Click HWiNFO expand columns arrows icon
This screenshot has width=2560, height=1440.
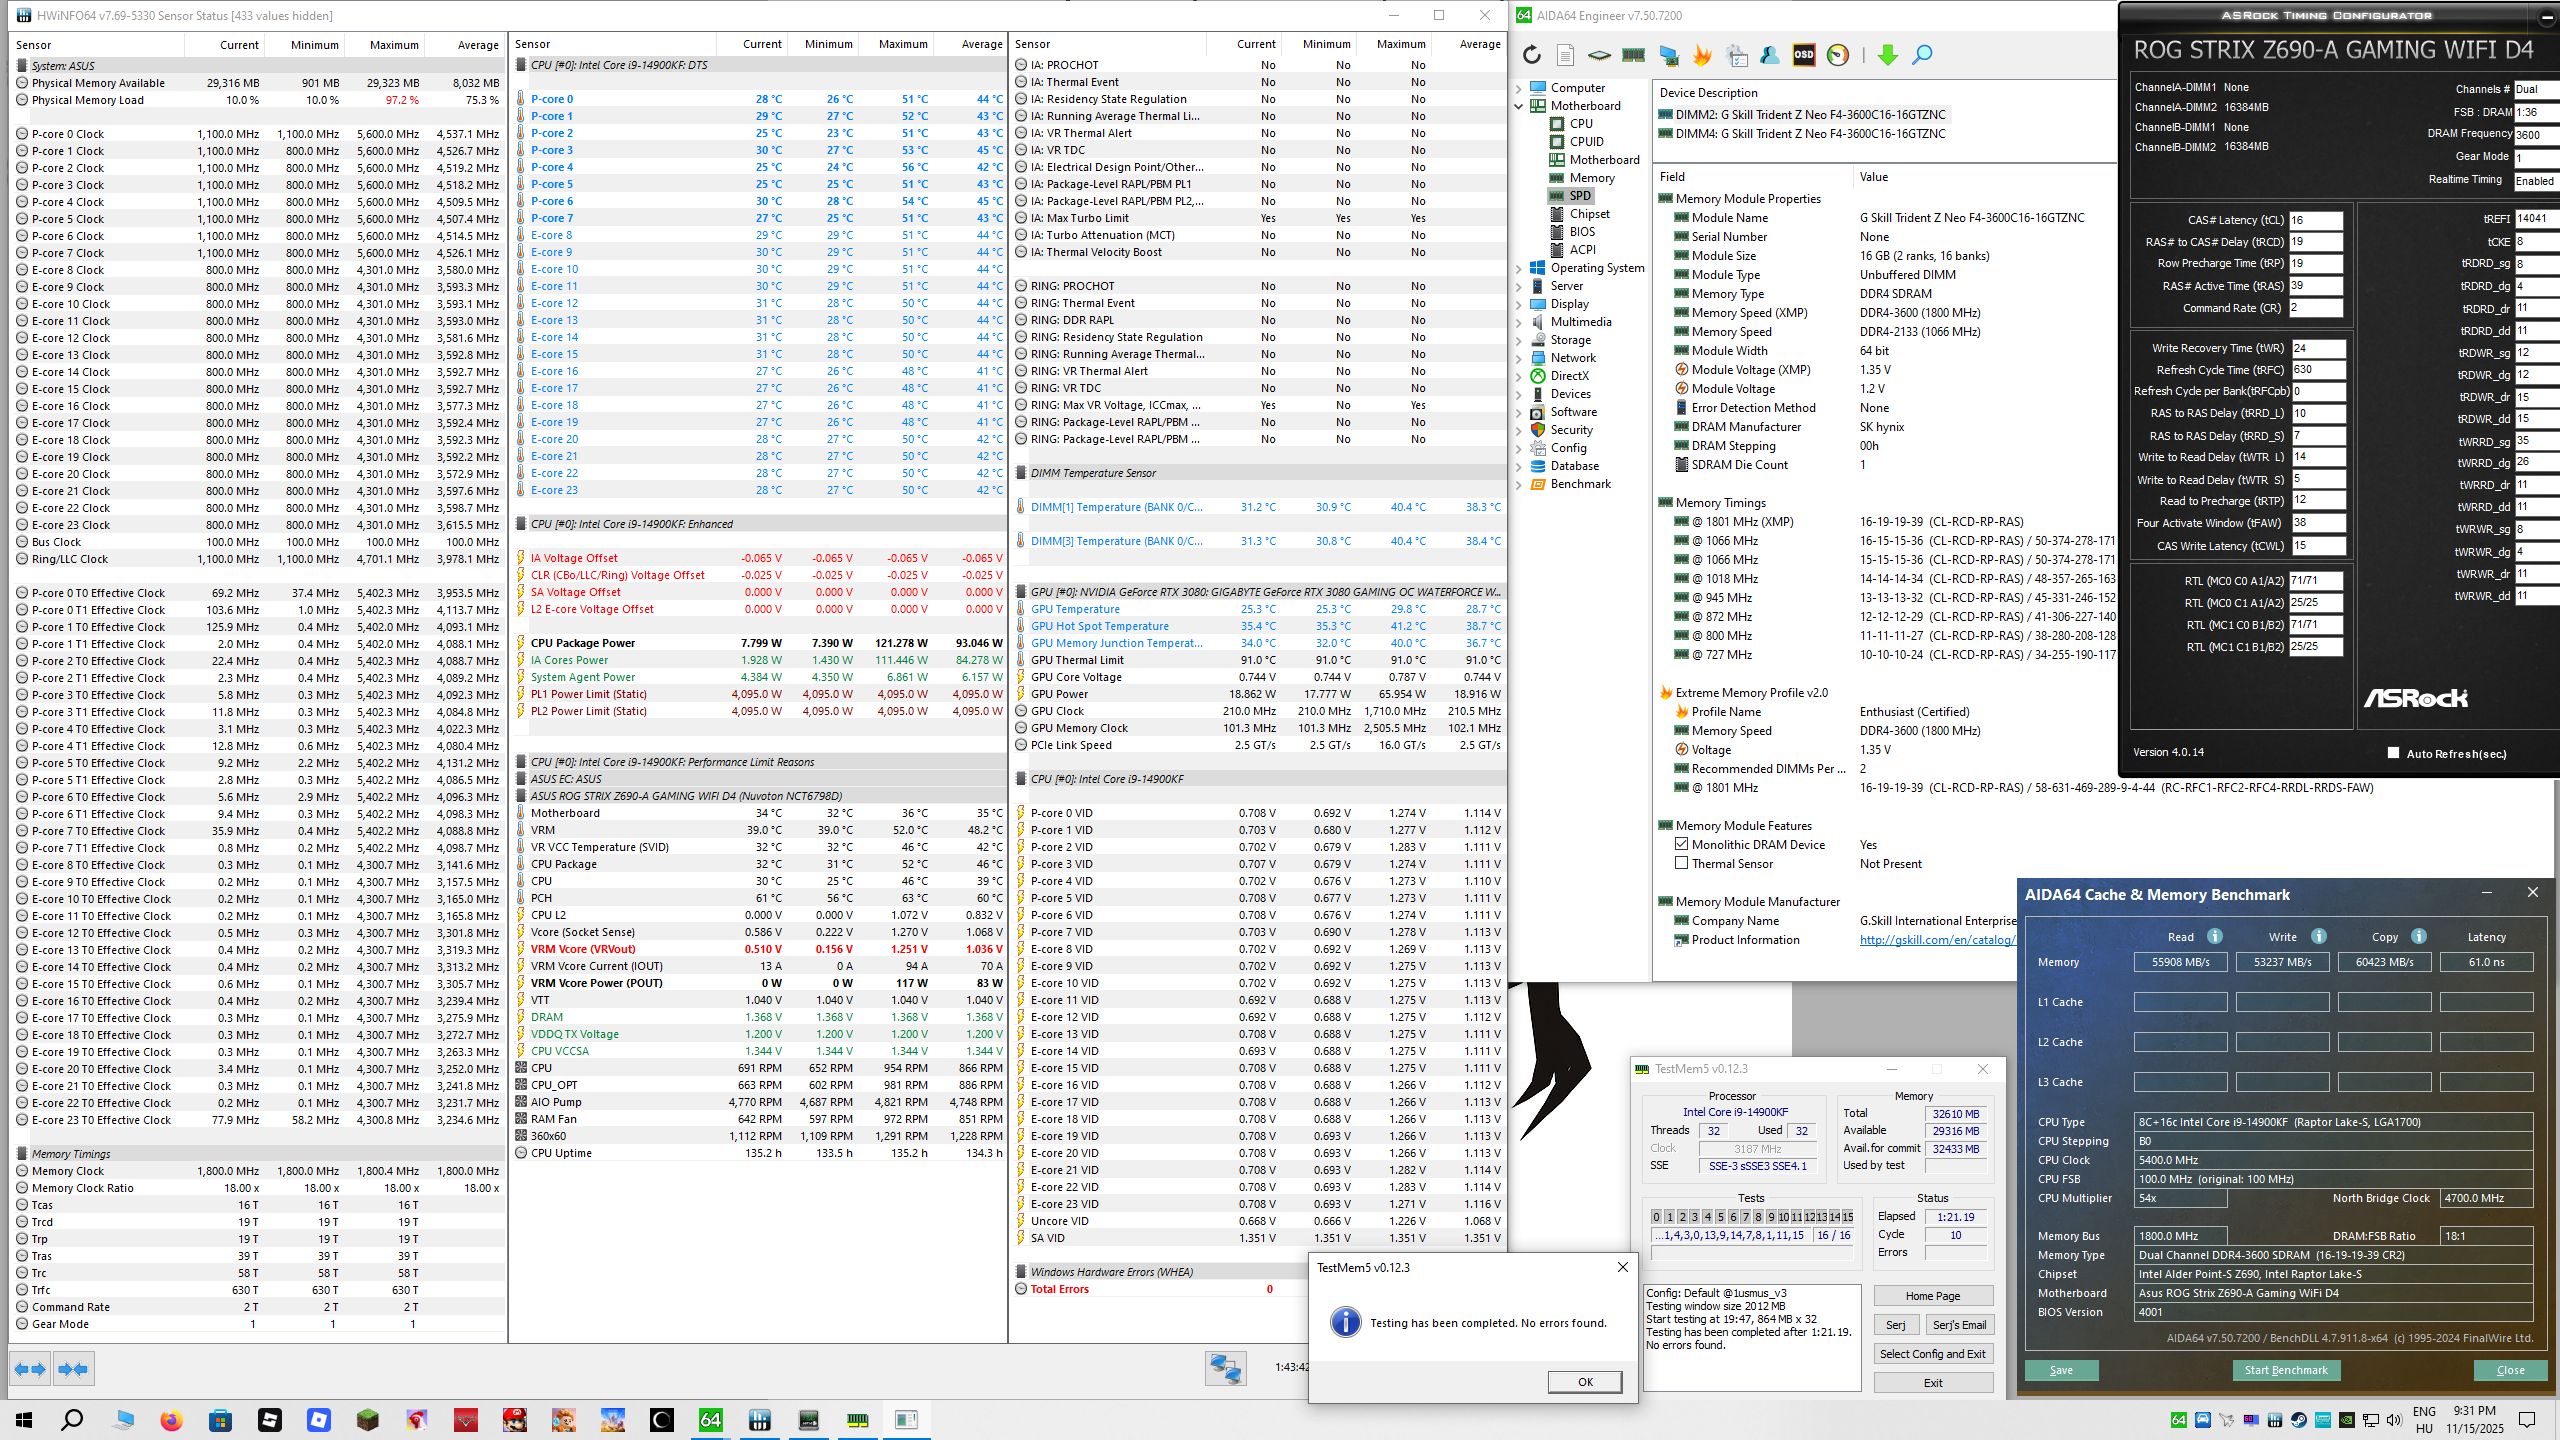[30, 1369]
